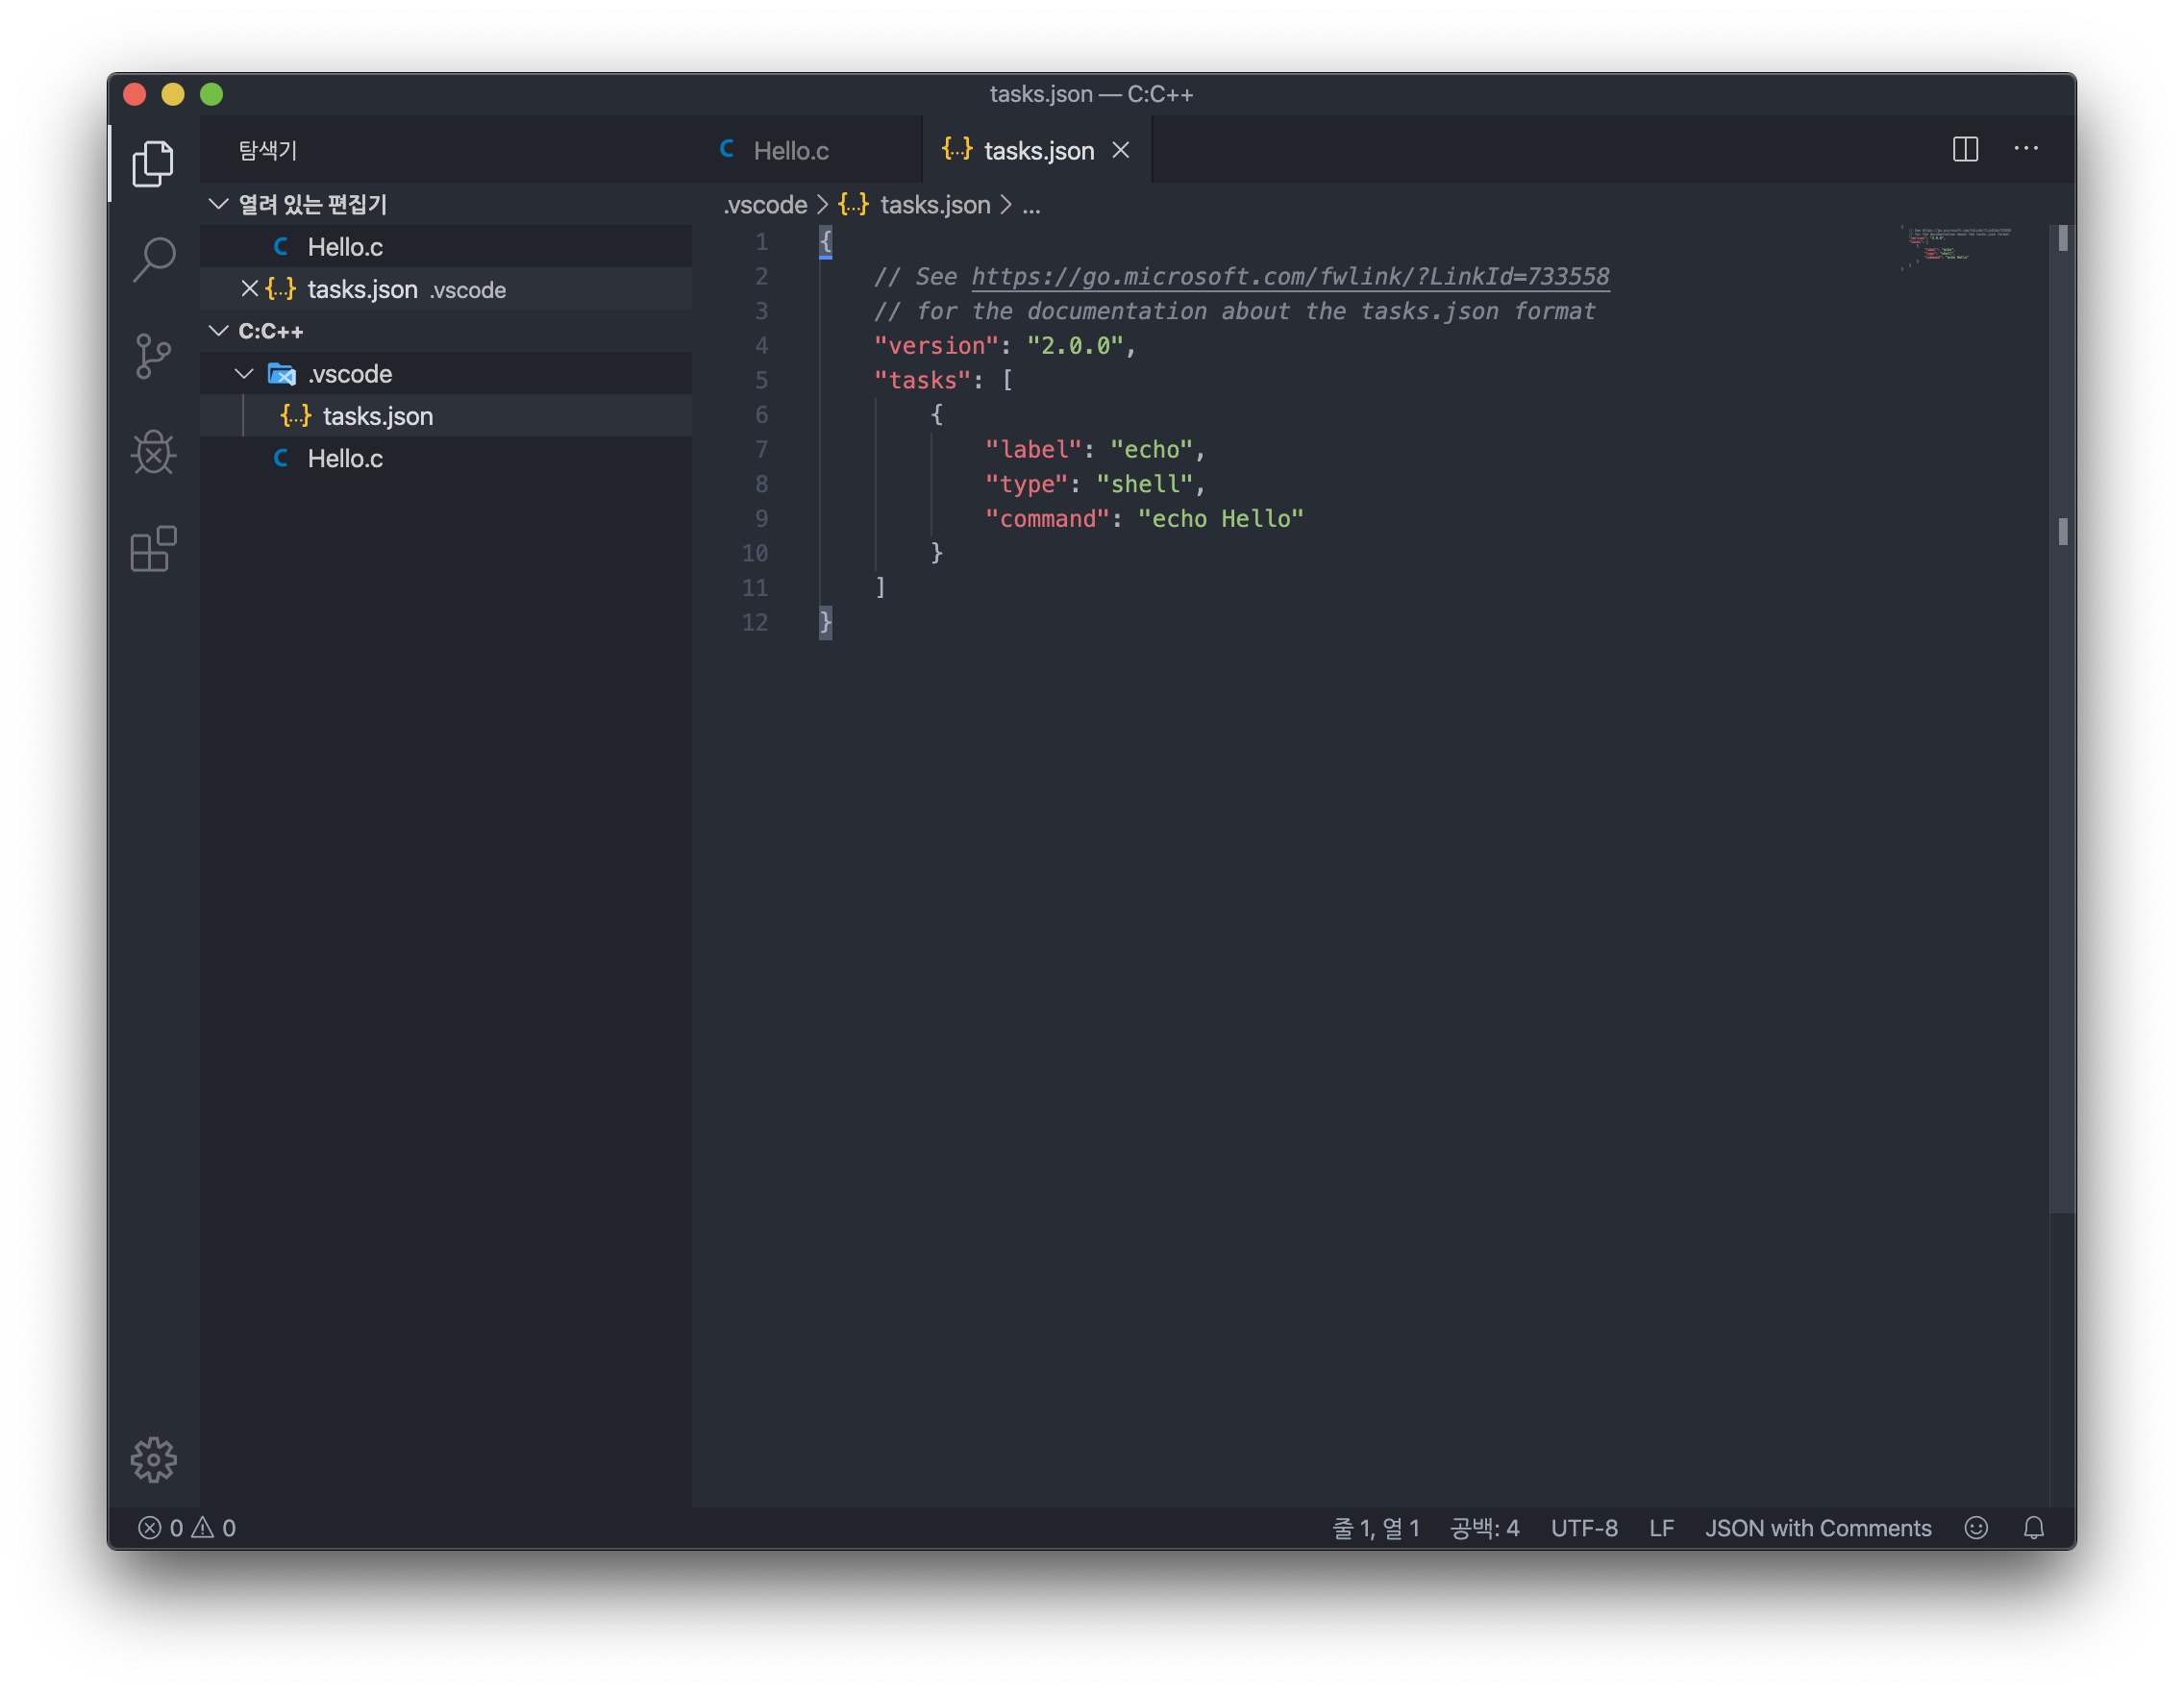Select Hello.c in the C:C++ folder tree
Screen dimensions: 2184x1692
coord(345,458)
